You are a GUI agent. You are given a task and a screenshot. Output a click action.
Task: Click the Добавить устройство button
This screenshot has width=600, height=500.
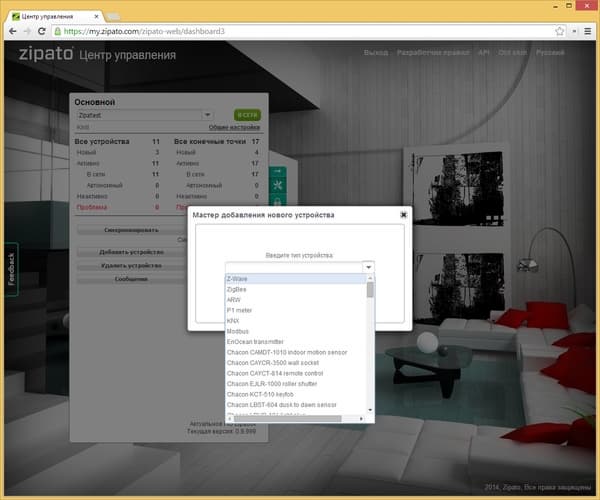(131, 252)
